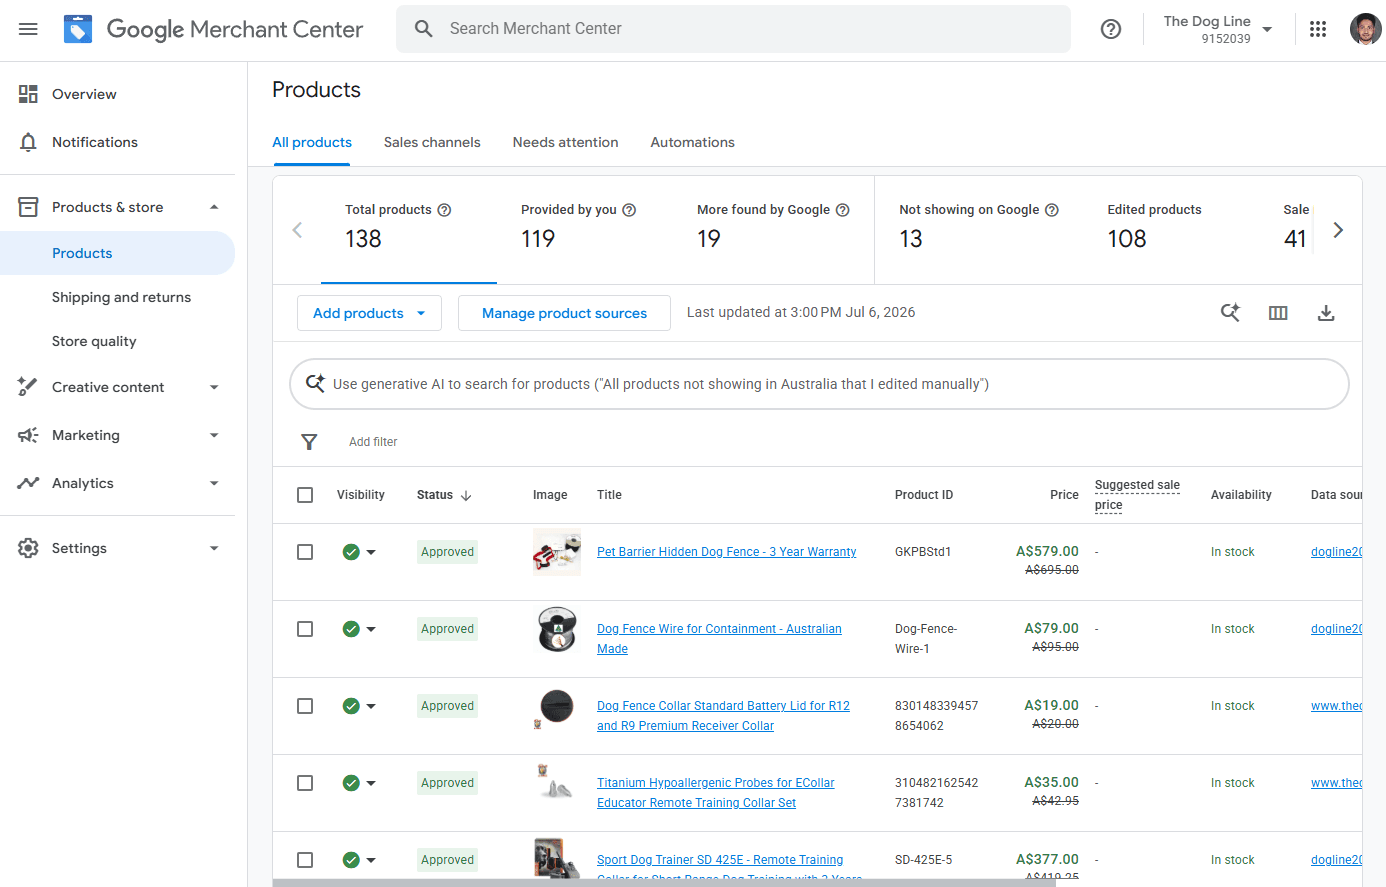The height and width of the screenshot is (887, 1386).
Task: Switch to the All products tab
Action: pyautogui.click(x=312, y=142)
